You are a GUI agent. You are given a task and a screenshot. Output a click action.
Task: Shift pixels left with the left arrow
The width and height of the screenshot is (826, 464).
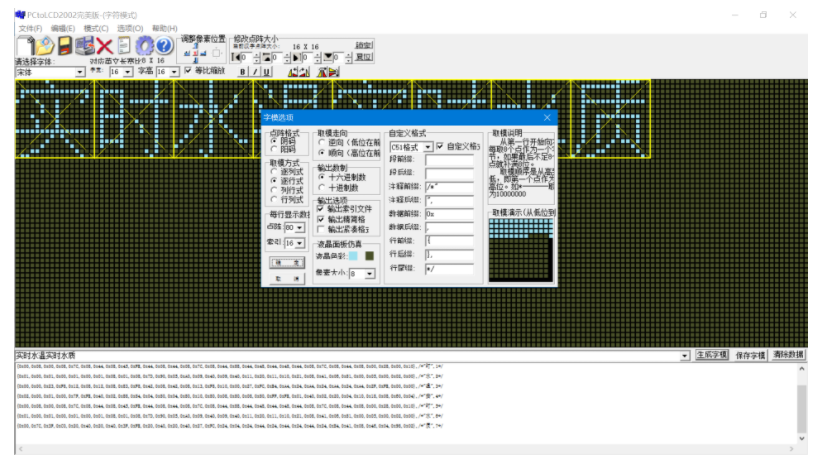[x=187, y=53]
